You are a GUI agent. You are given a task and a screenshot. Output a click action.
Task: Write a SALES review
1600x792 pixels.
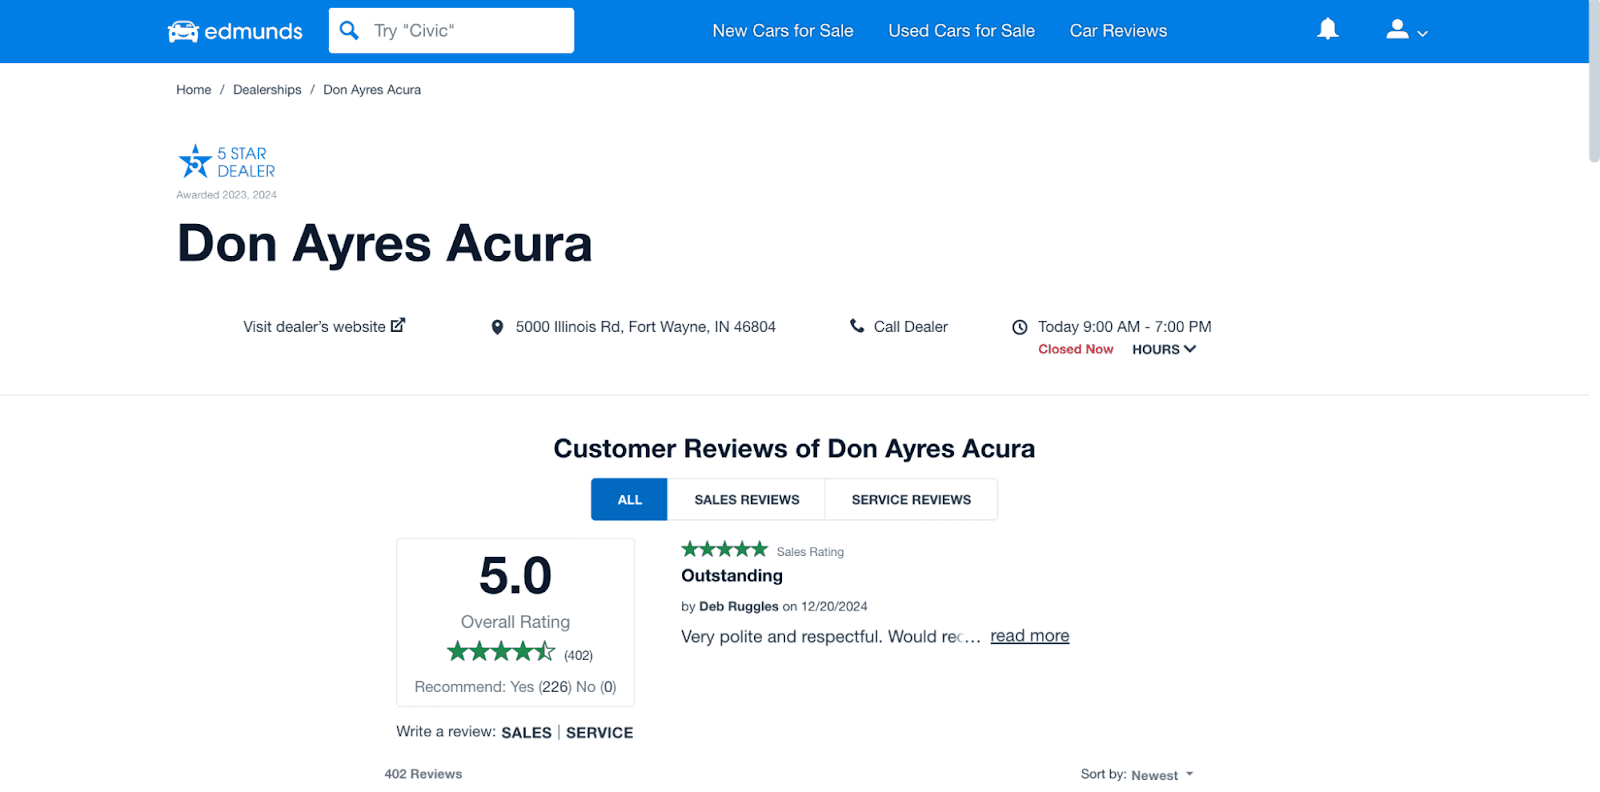tap(526, 733)
